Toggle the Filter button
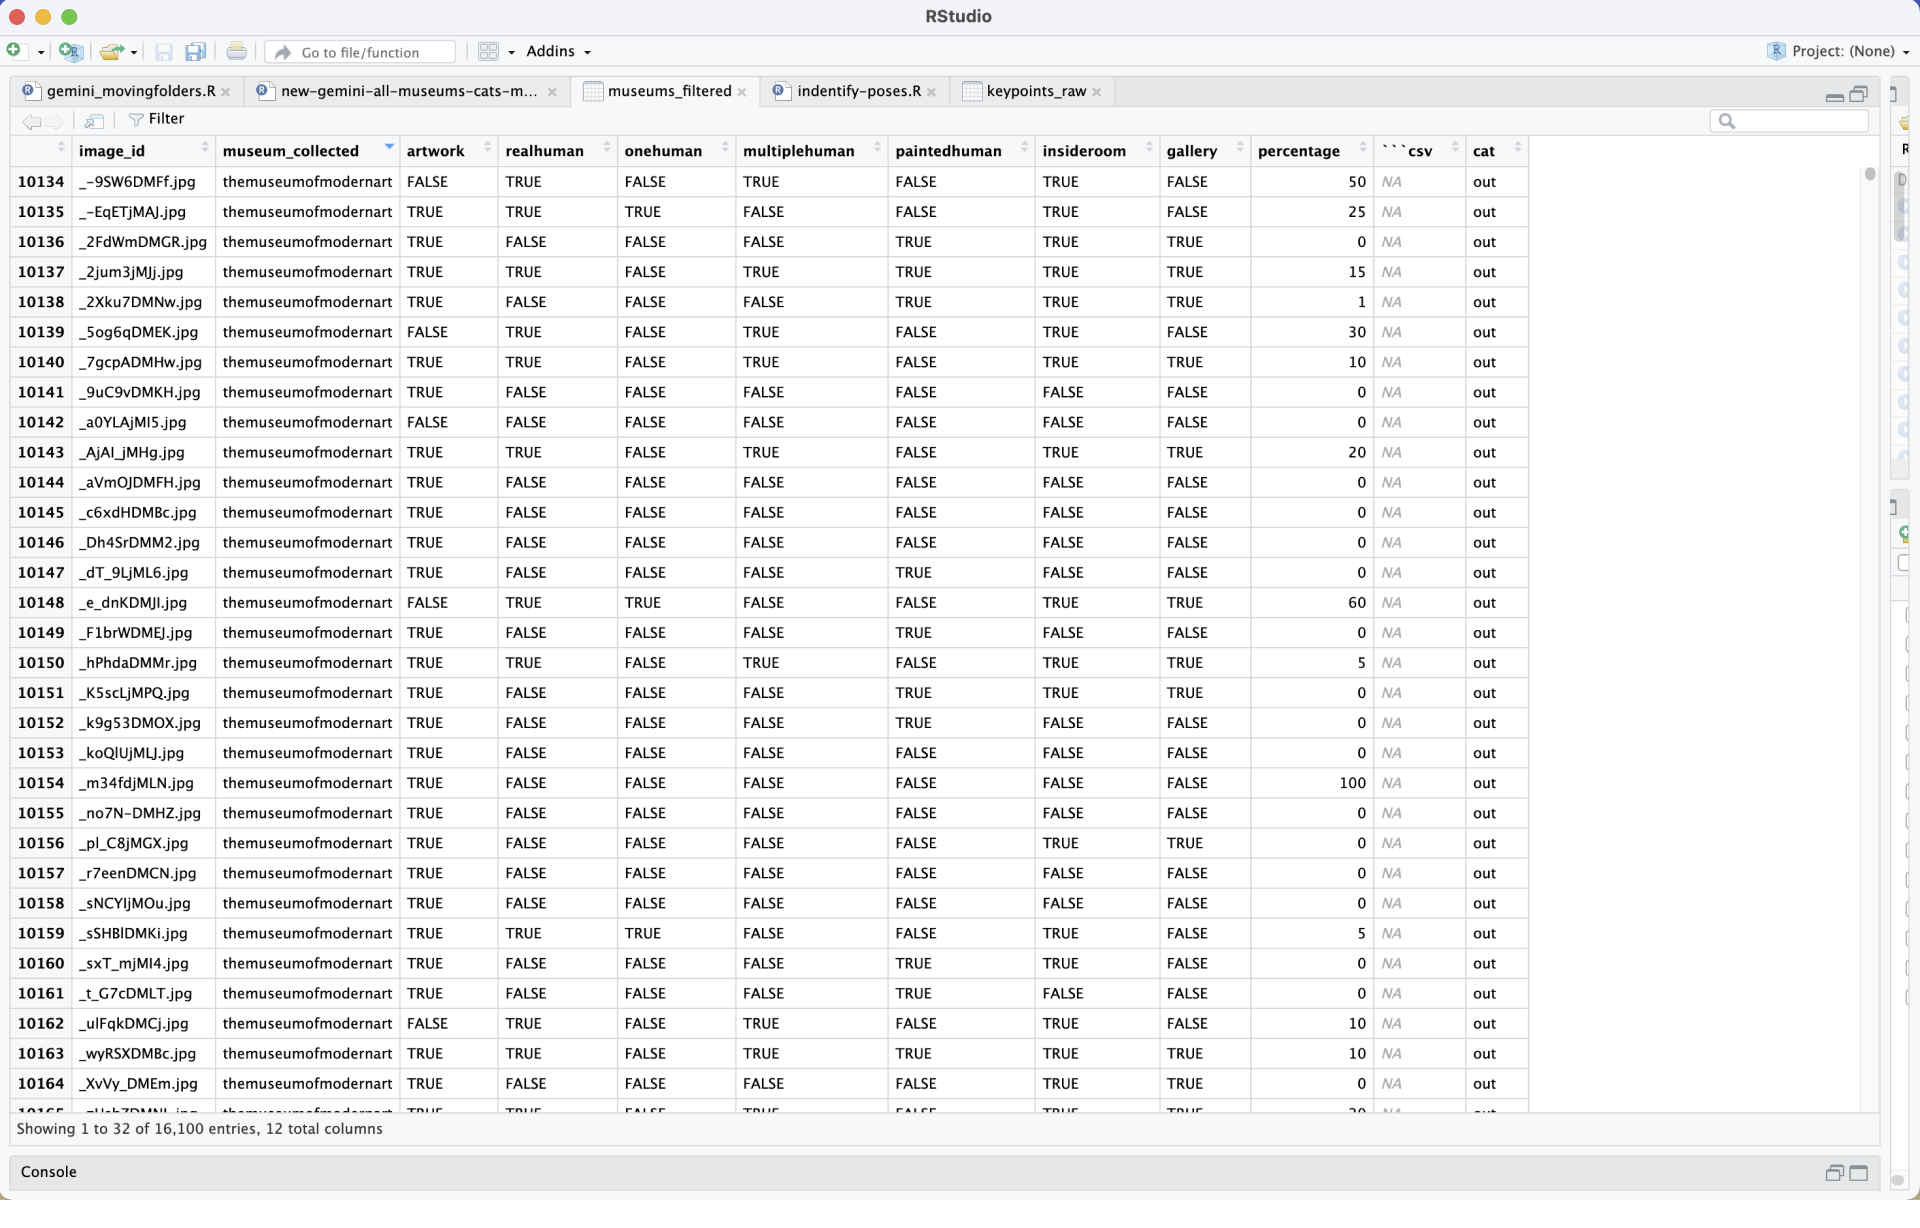 click(156, 119)
